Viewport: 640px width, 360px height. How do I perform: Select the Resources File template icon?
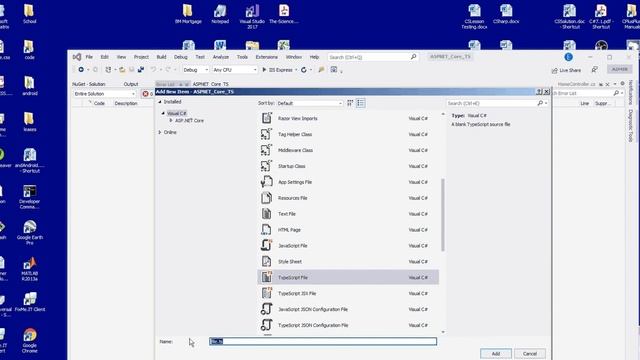click(267, 198)
